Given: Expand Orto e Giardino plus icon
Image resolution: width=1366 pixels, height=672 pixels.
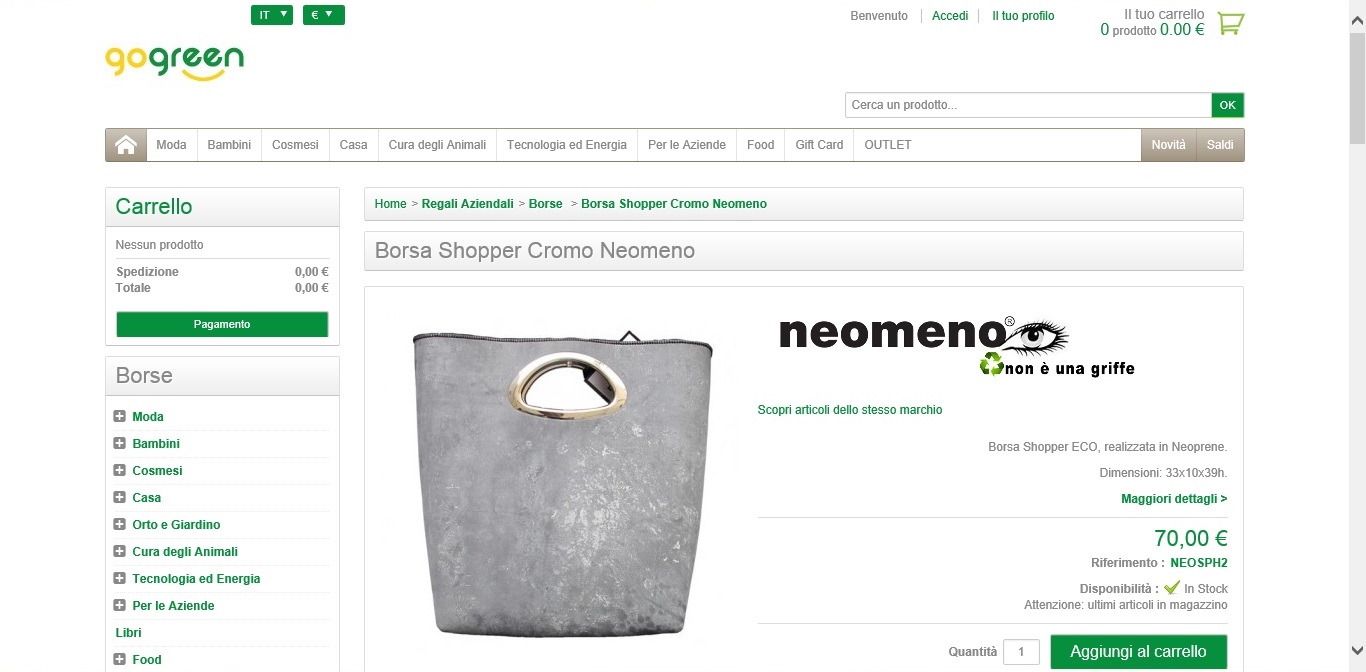Looking at the screenshot, I should pos(120,524).
